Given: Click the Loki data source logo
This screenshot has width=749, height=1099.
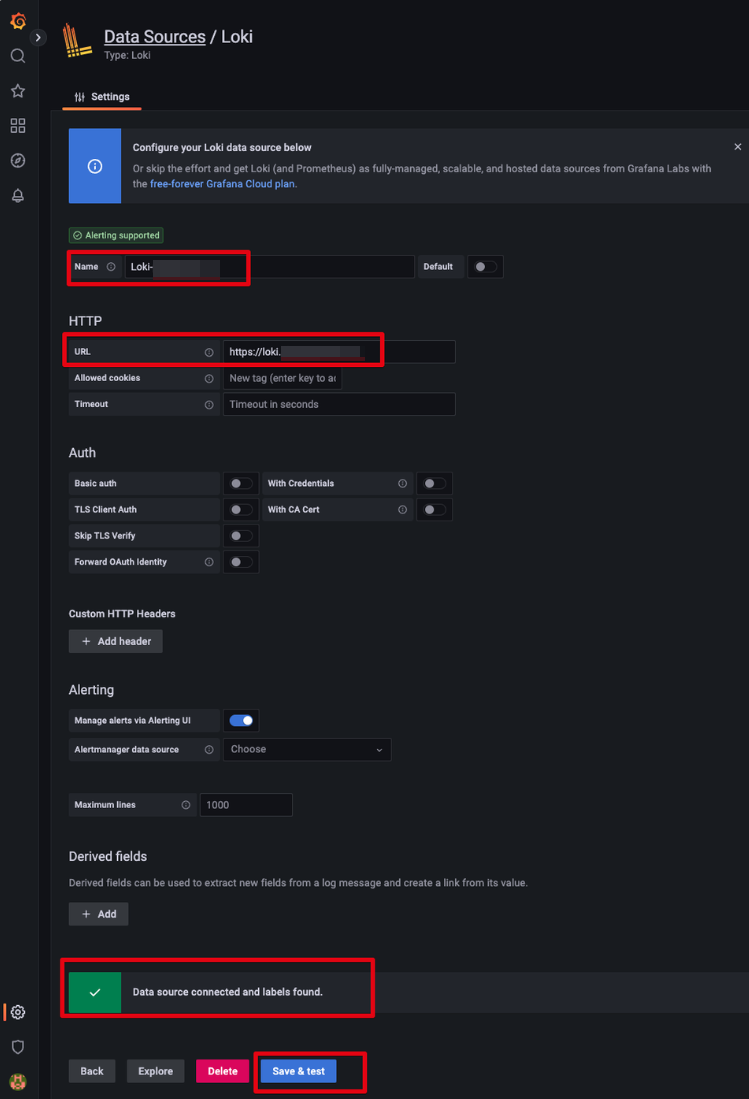Looking at the screenshot, I should click(x=76, y=41).
